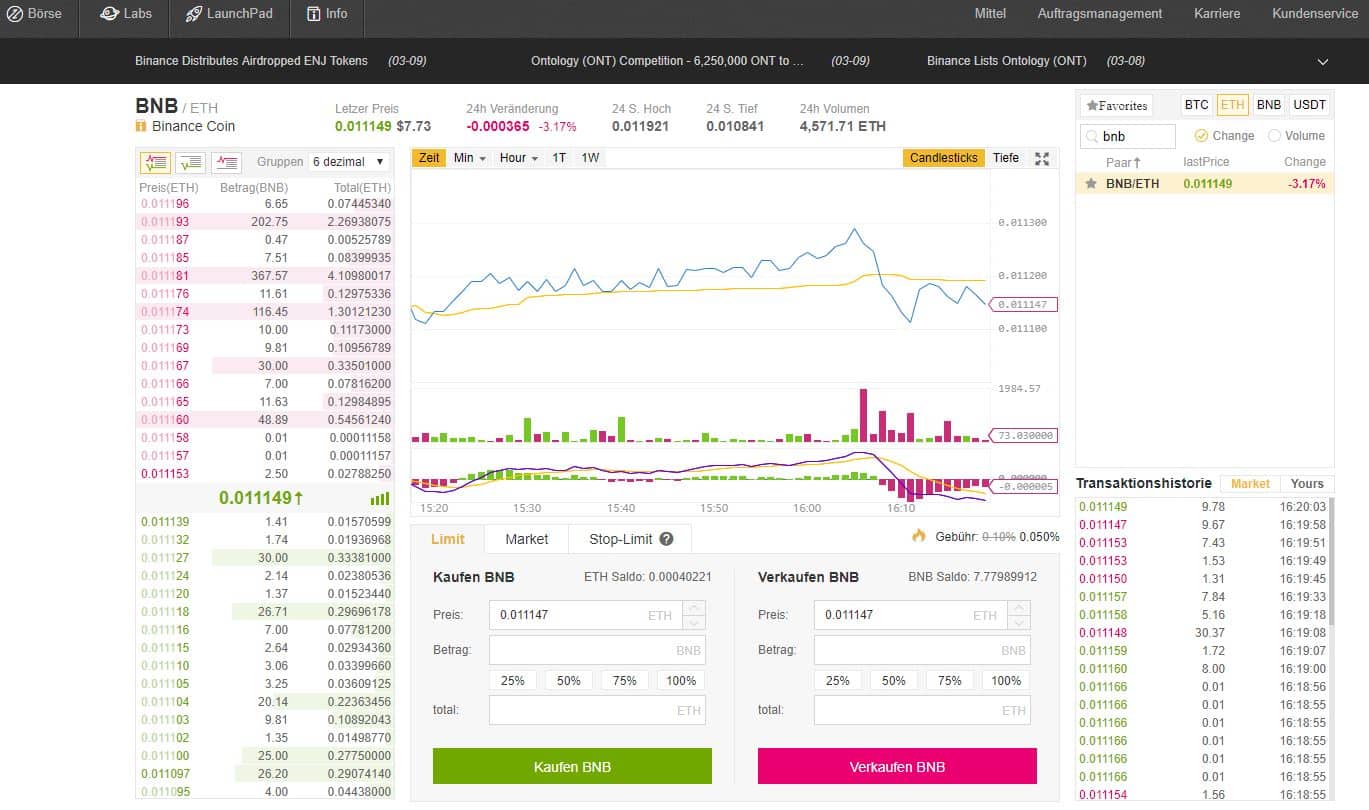The width and height of the screenshot is (1369, 810).
Task: Toggle favorite star for BNB/ETH pair
Action: click(1091, 184)
